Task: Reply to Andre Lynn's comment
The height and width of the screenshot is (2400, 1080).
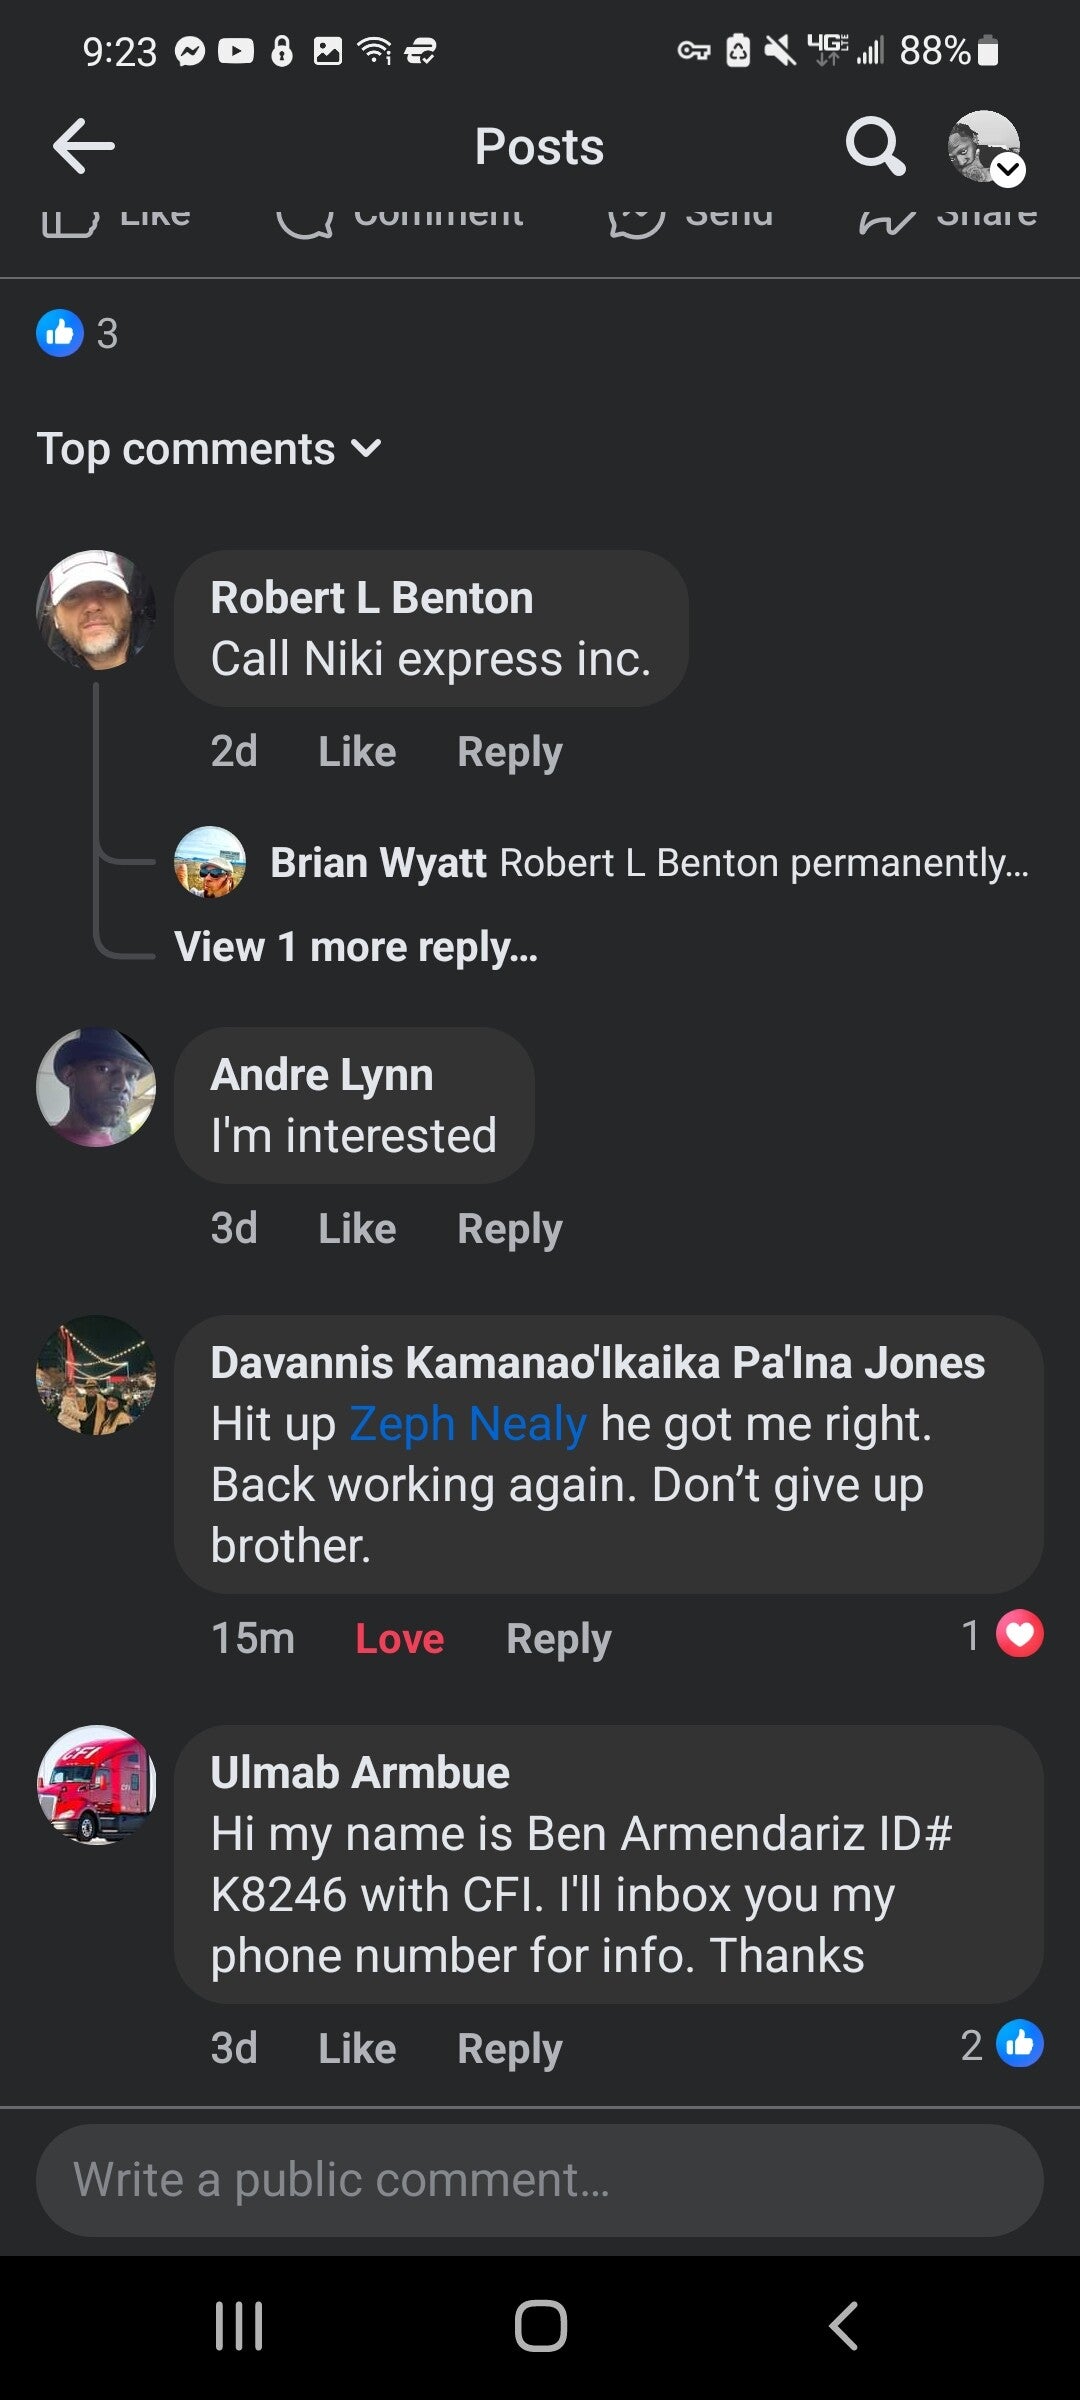Action: coord(510,1229)
